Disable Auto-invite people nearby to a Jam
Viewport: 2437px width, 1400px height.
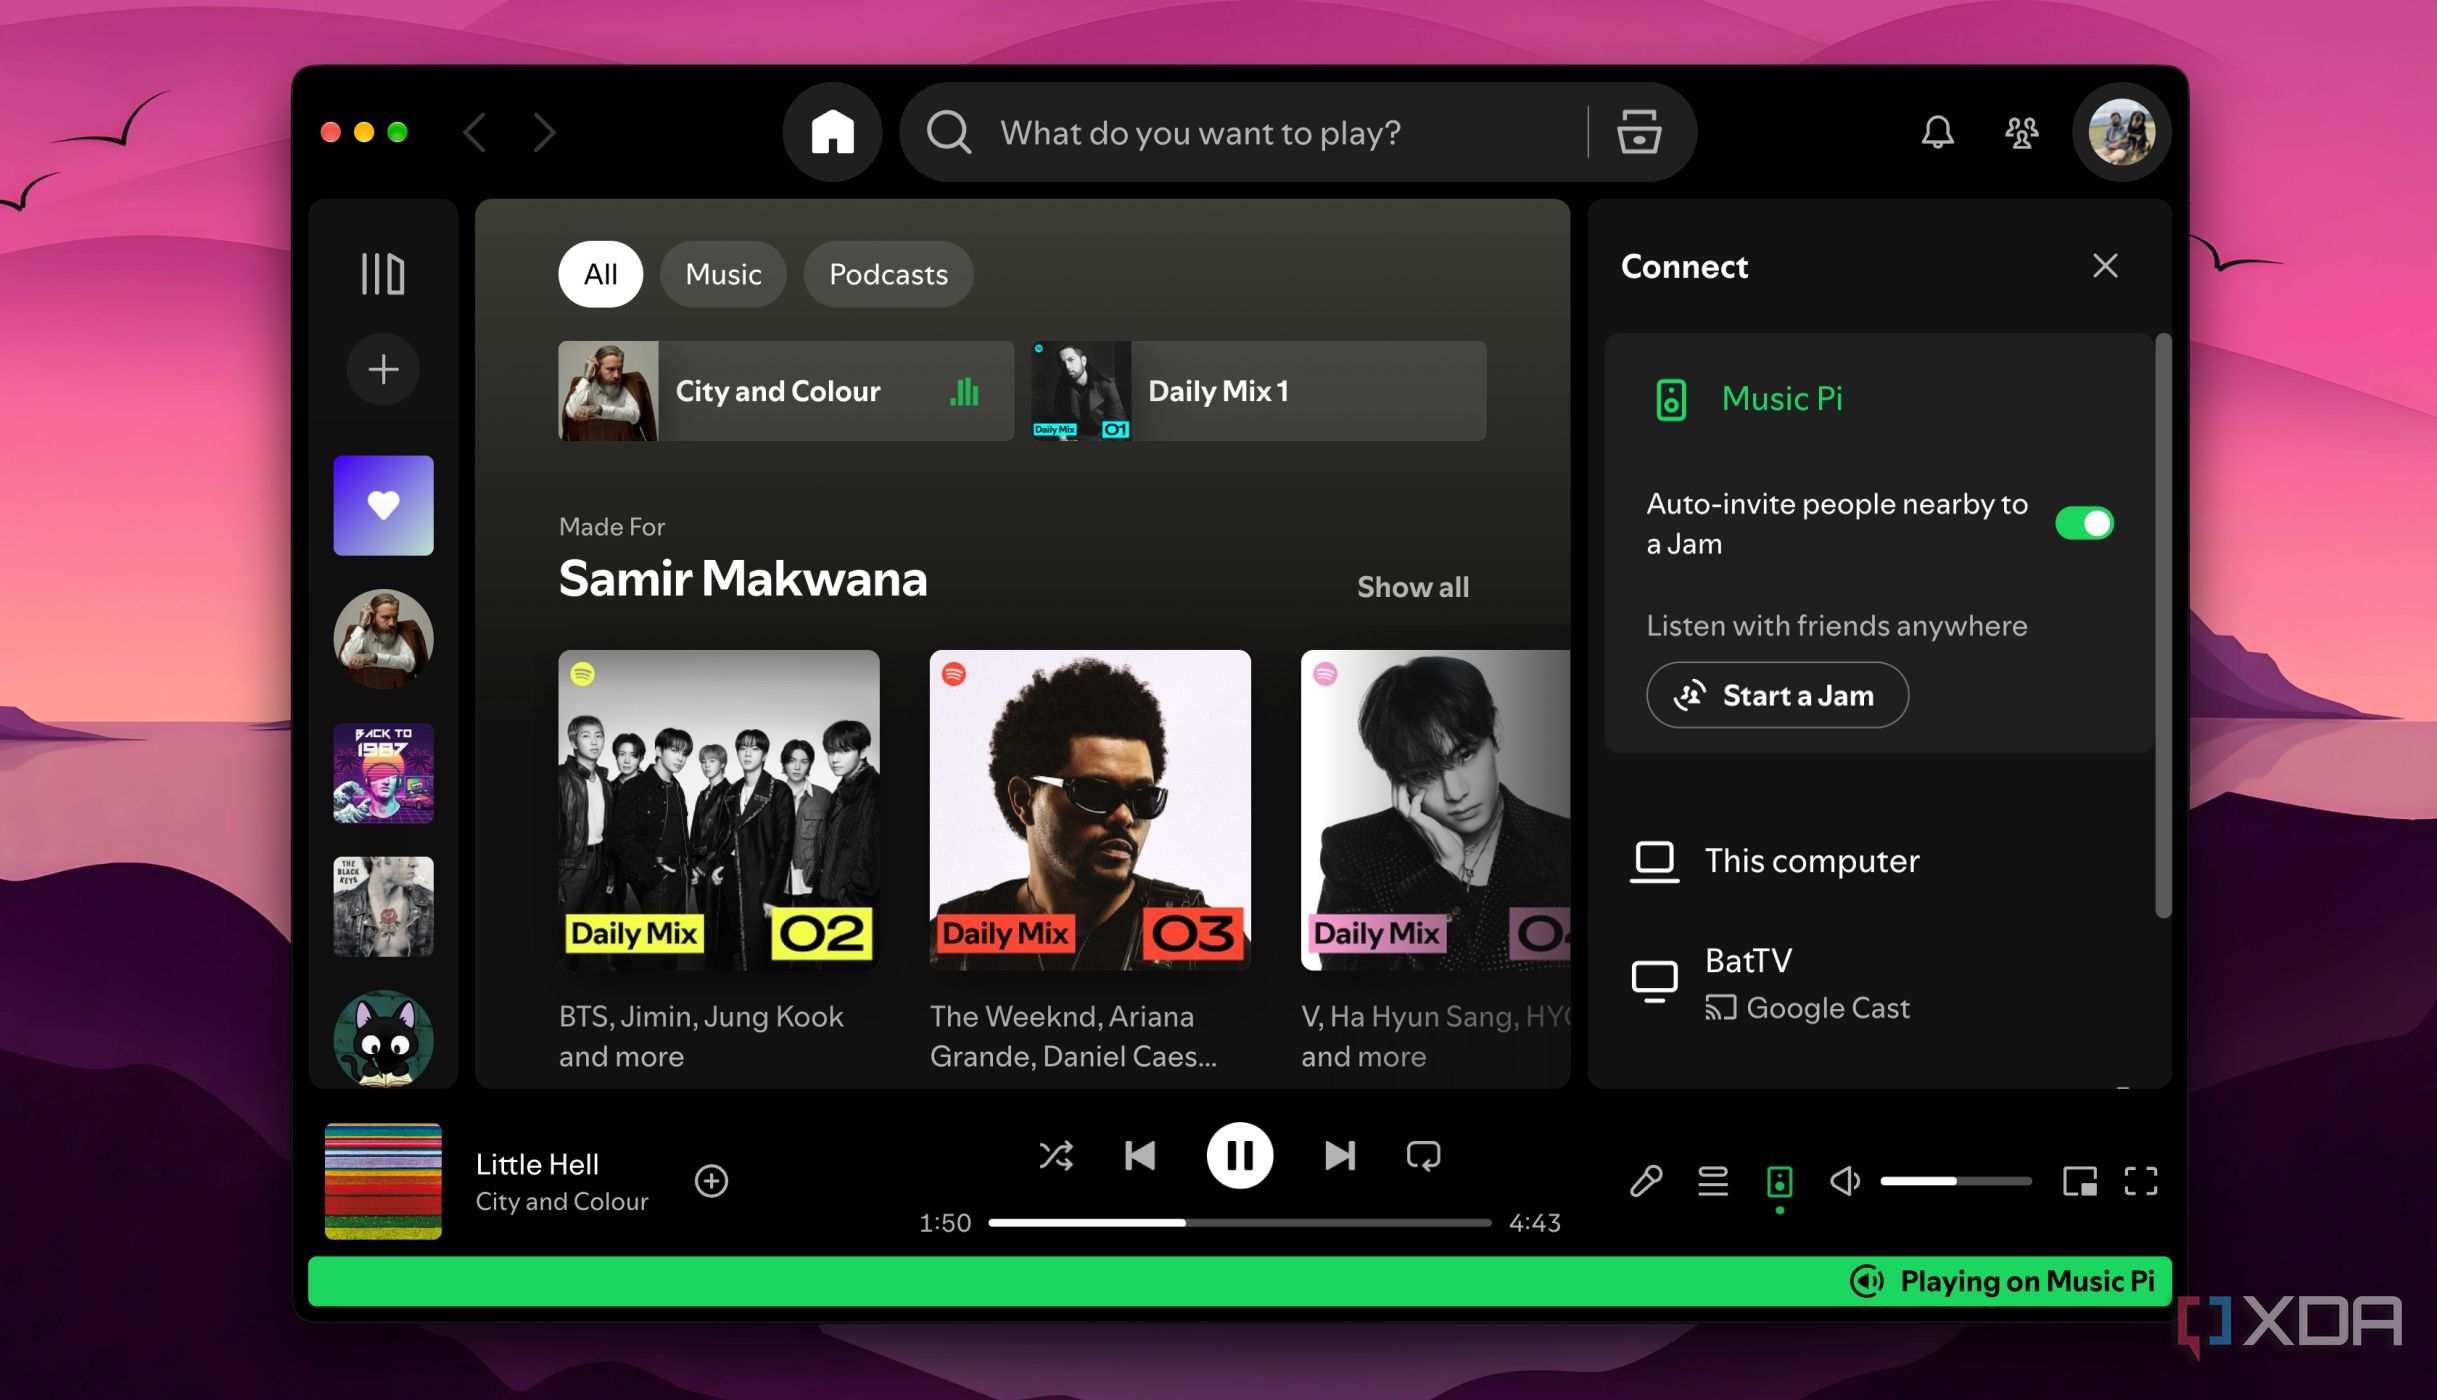click(2084, 523)
